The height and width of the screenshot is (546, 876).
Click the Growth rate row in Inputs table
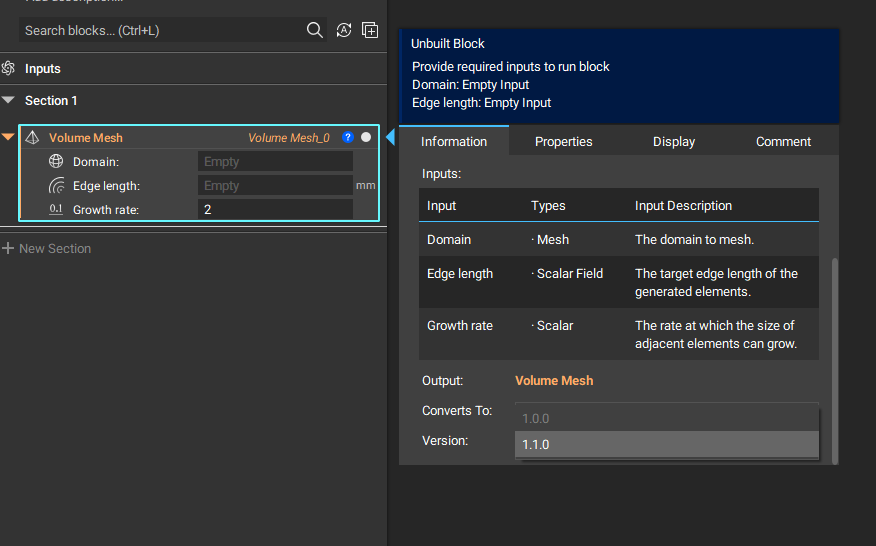[x=618, y=334]
